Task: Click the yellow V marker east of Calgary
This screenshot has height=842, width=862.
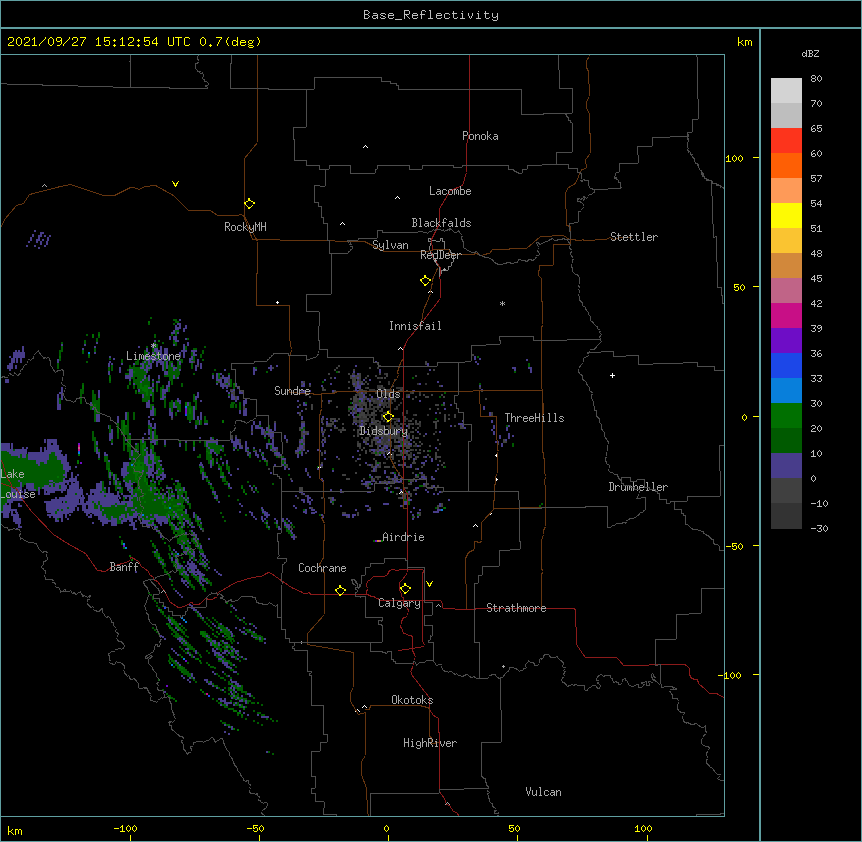Action: tap(429, 584)
